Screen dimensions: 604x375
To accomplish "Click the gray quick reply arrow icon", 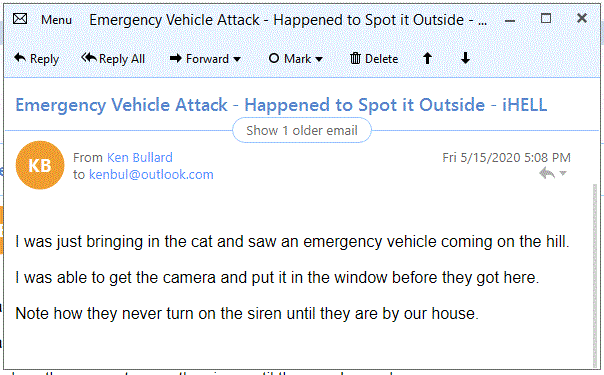I will 547,173.
